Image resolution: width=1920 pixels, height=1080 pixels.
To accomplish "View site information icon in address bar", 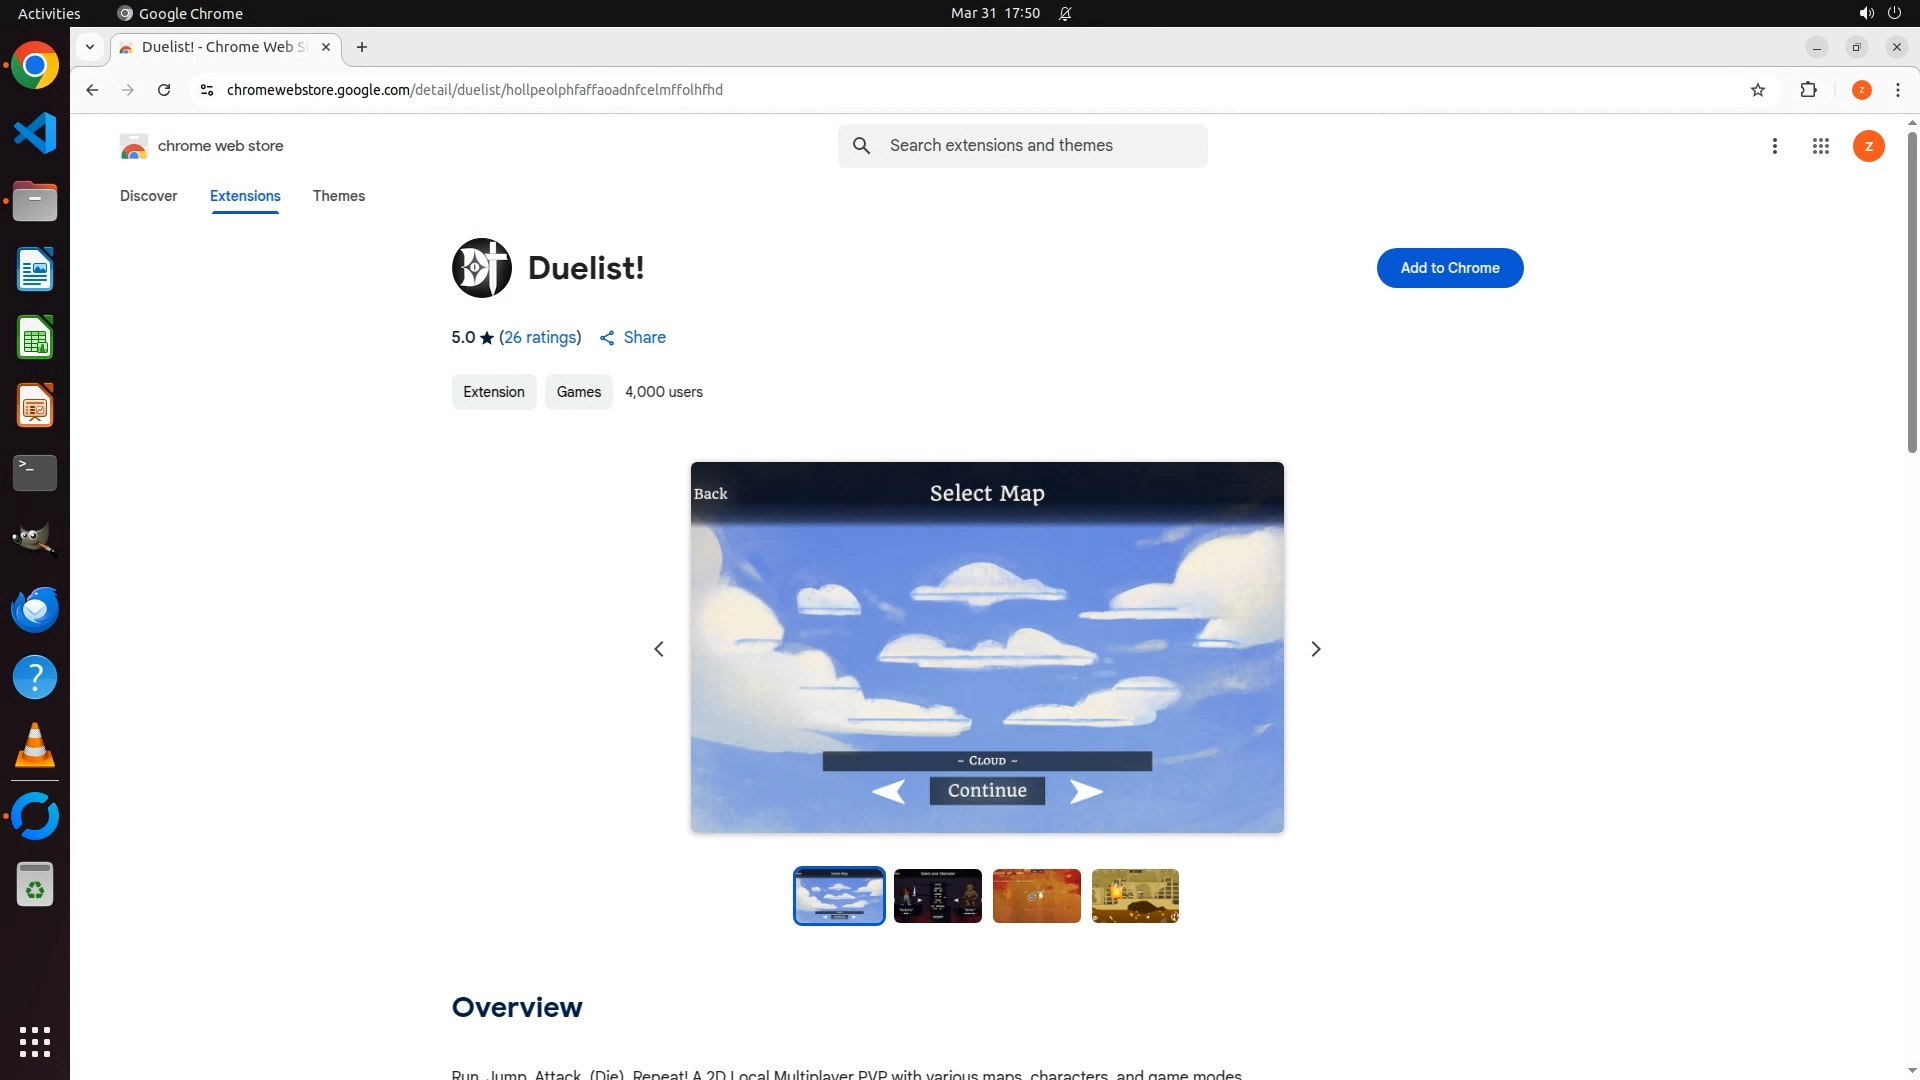I will point(207,90).
